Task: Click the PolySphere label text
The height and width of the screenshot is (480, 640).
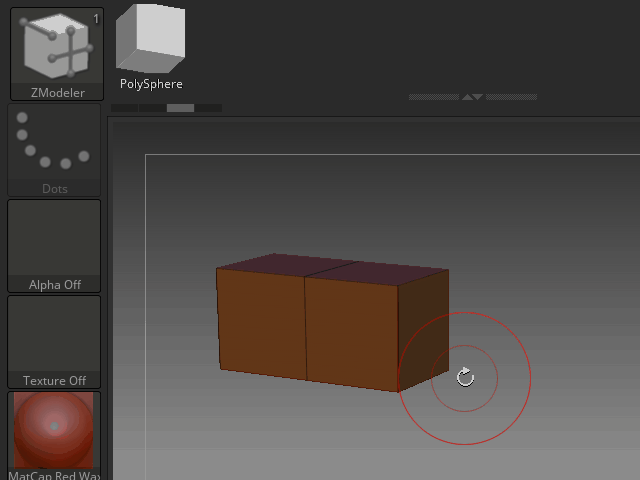Action: (151, 85)
